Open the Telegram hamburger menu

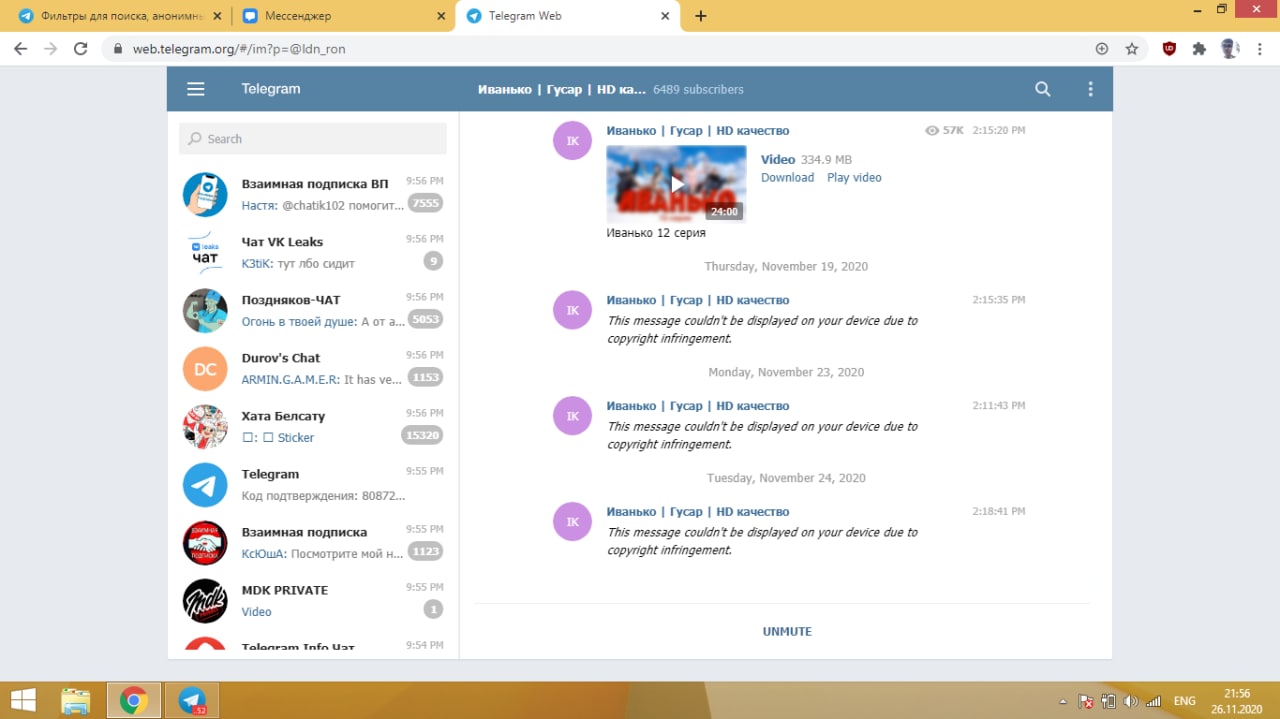(x=196, y=89)
